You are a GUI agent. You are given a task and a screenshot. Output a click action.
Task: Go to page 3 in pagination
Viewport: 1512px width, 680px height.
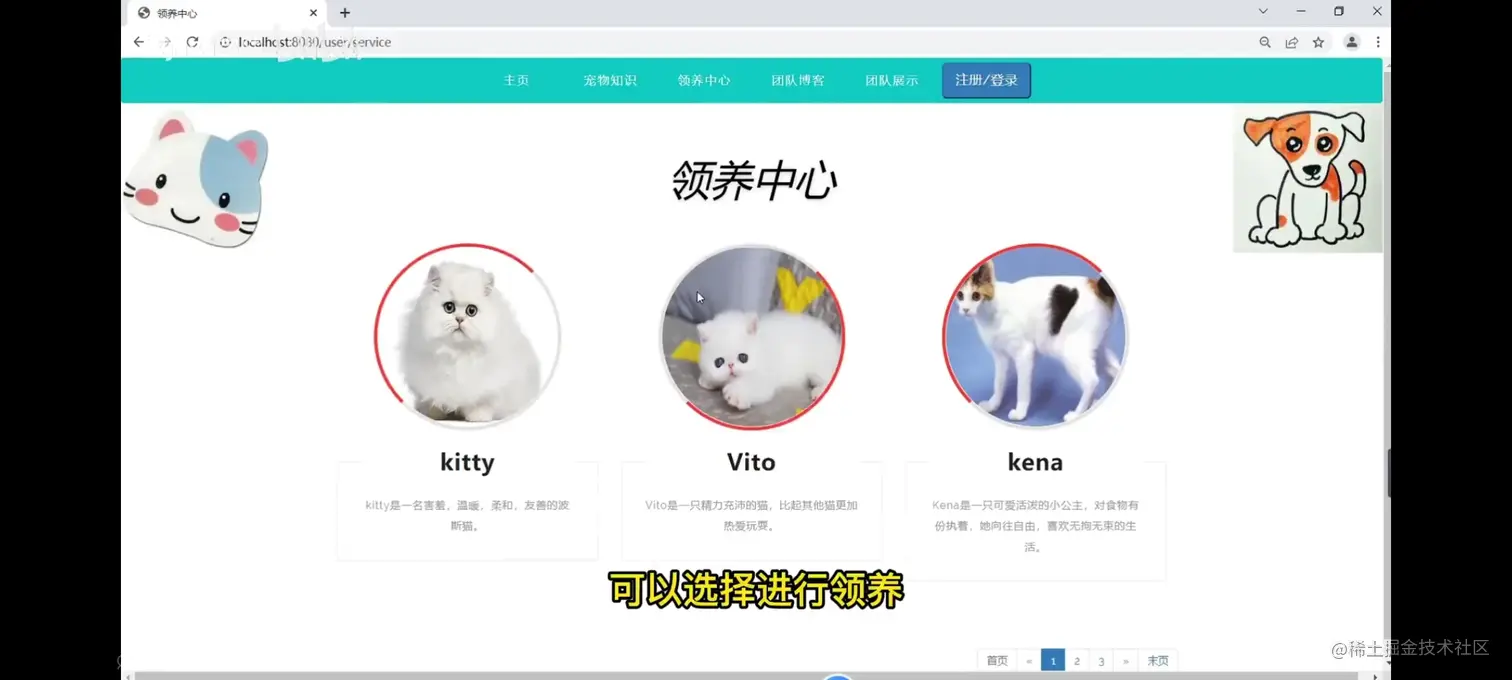click(x=1101, y=661)
